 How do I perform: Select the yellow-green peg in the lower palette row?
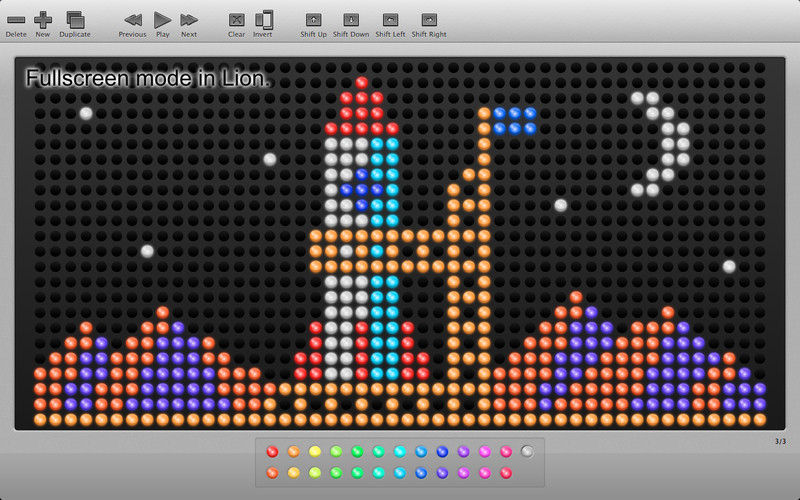[x=315, y=473]
